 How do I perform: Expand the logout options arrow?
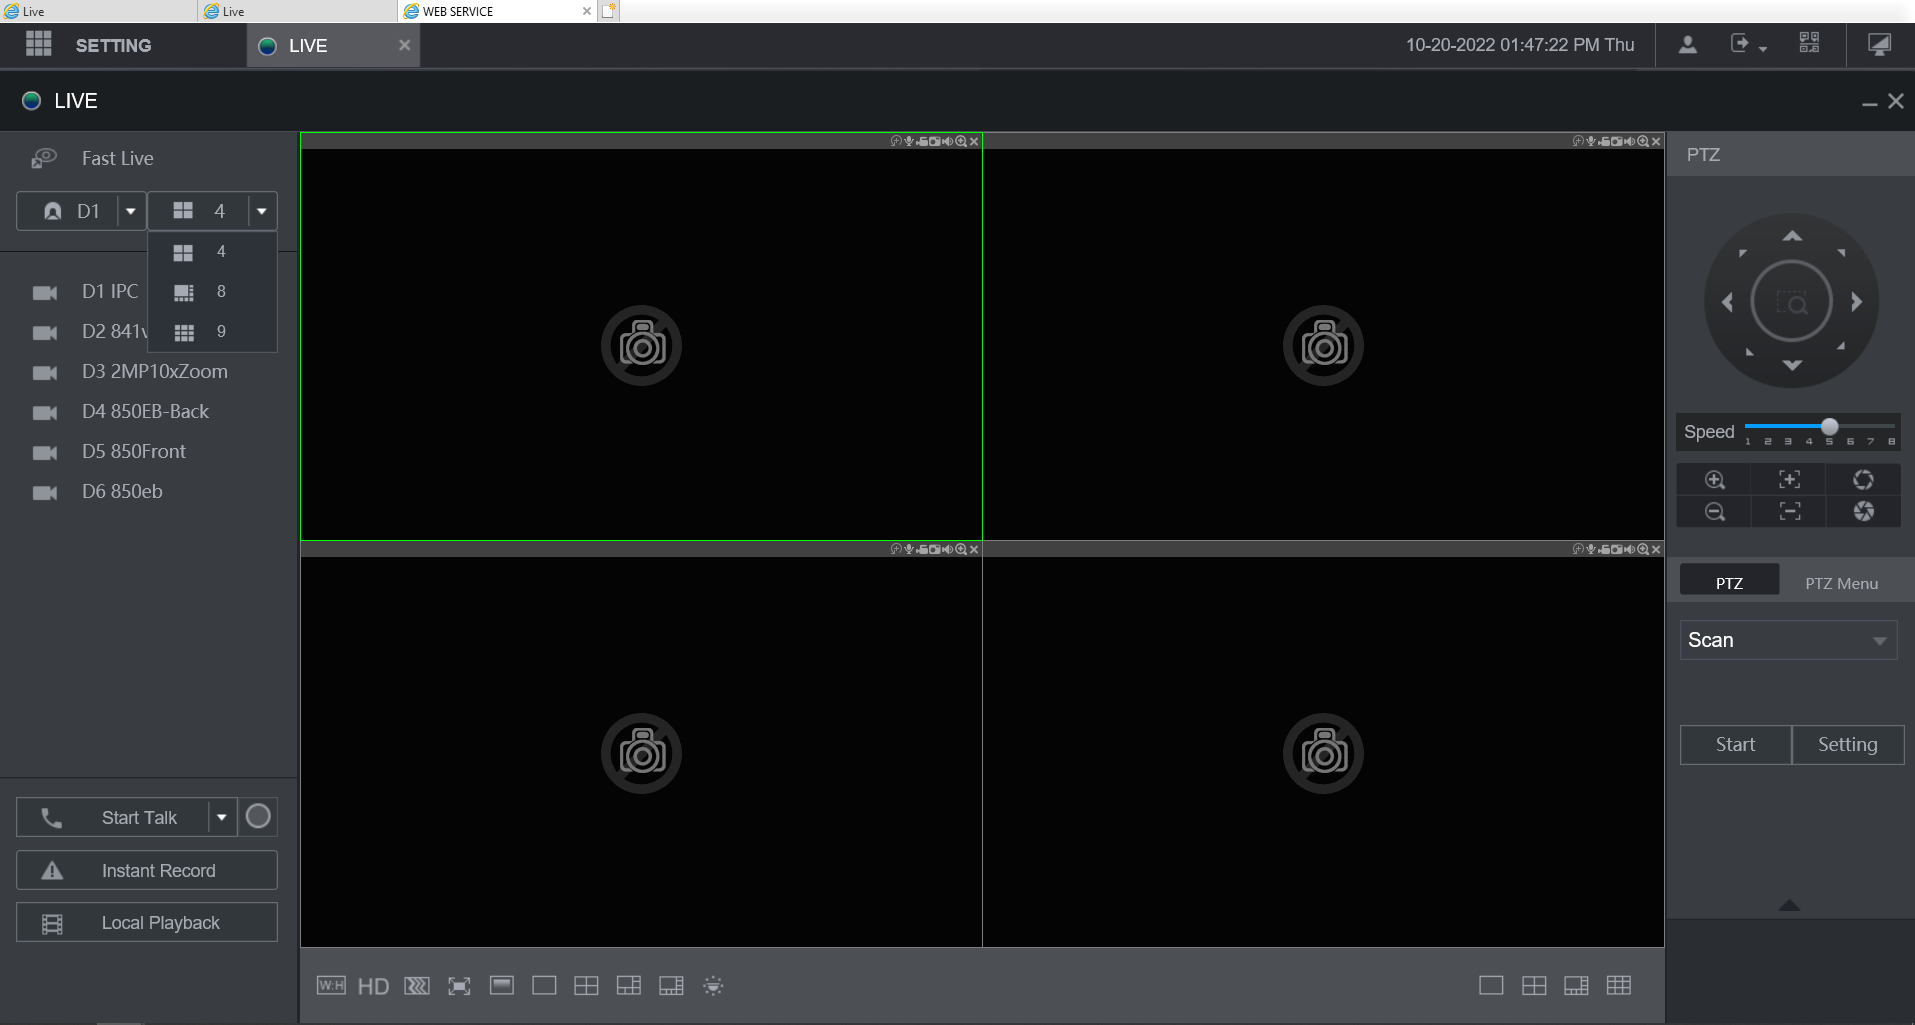point(1763,48)
